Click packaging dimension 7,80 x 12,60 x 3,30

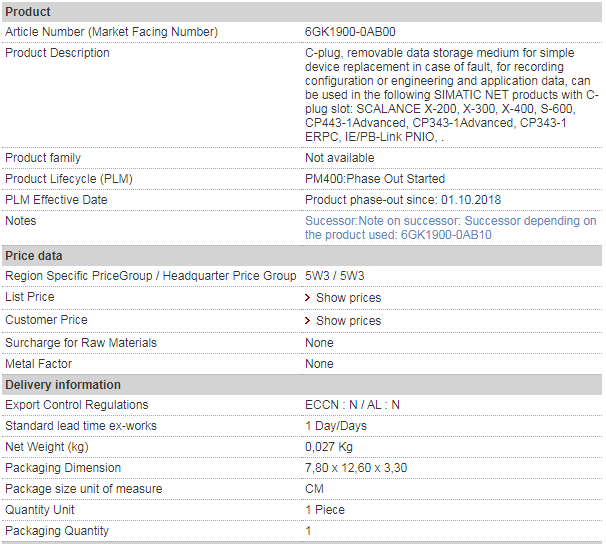click(x=356, y=468)
